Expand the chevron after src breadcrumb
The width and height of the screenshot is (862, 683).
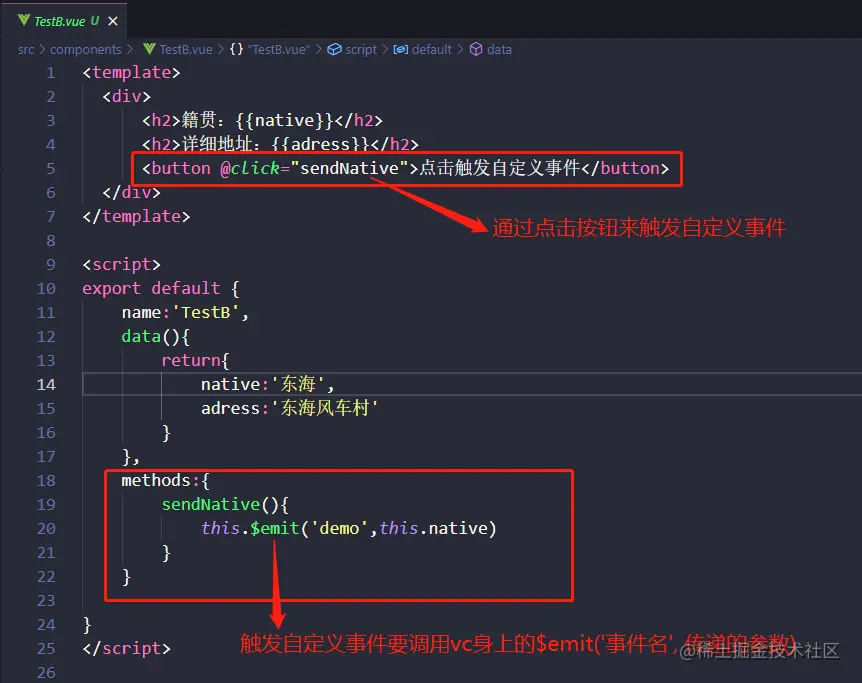coord(42,49)
